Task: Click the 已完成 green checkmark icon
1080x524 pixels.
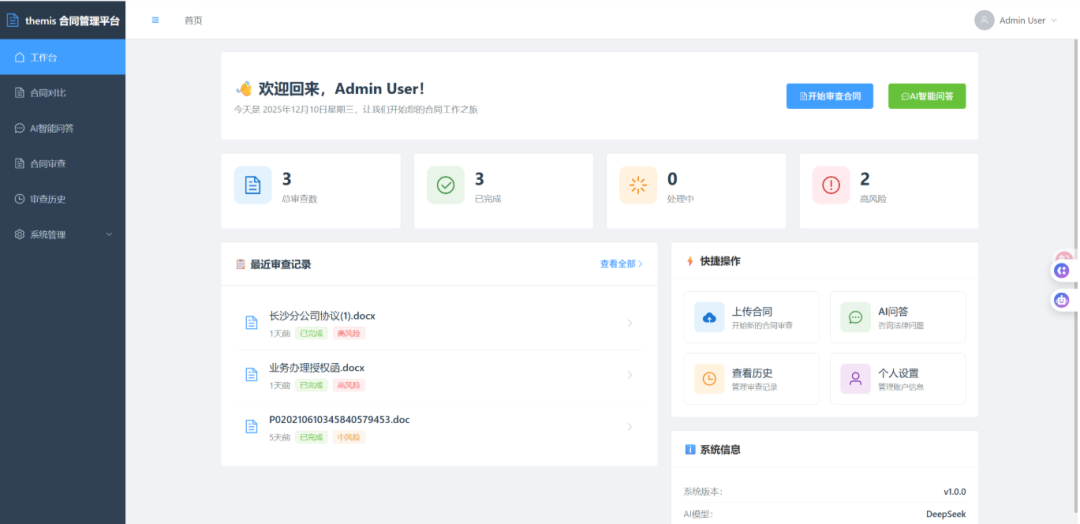Action: click(446, 185)
